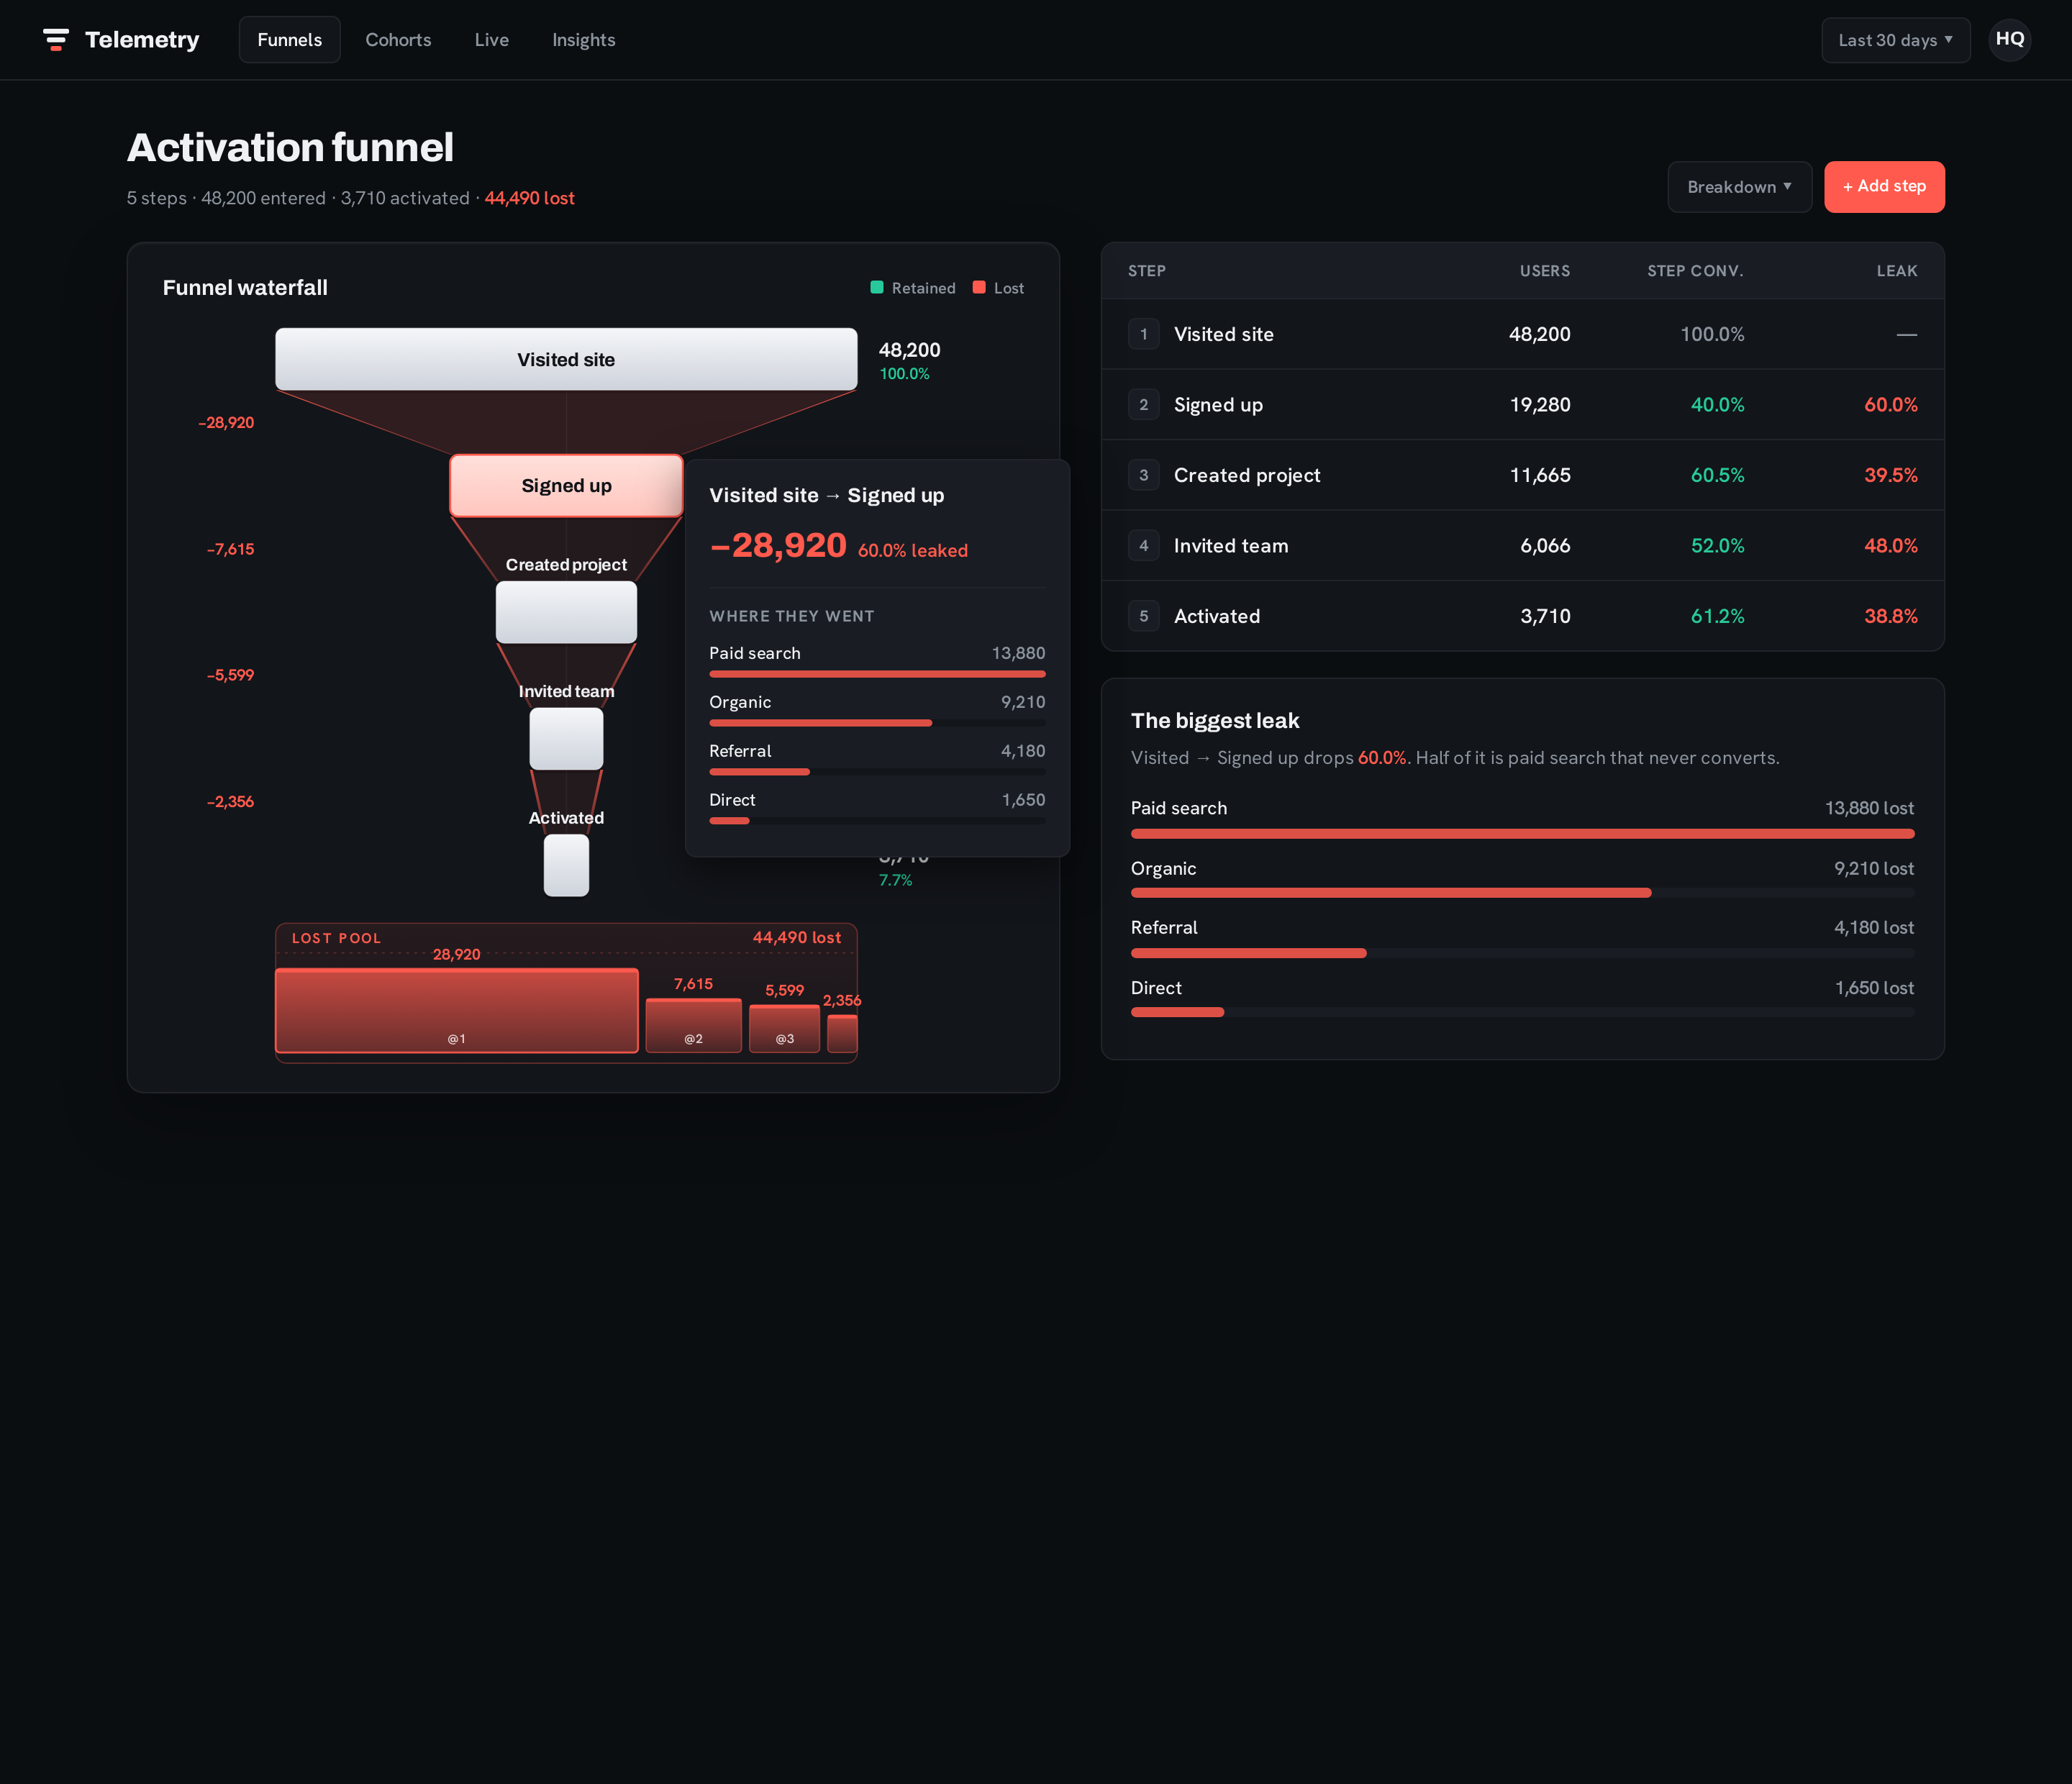
Task: Click the LEAK column header
Action: (x=1897, y=271)
